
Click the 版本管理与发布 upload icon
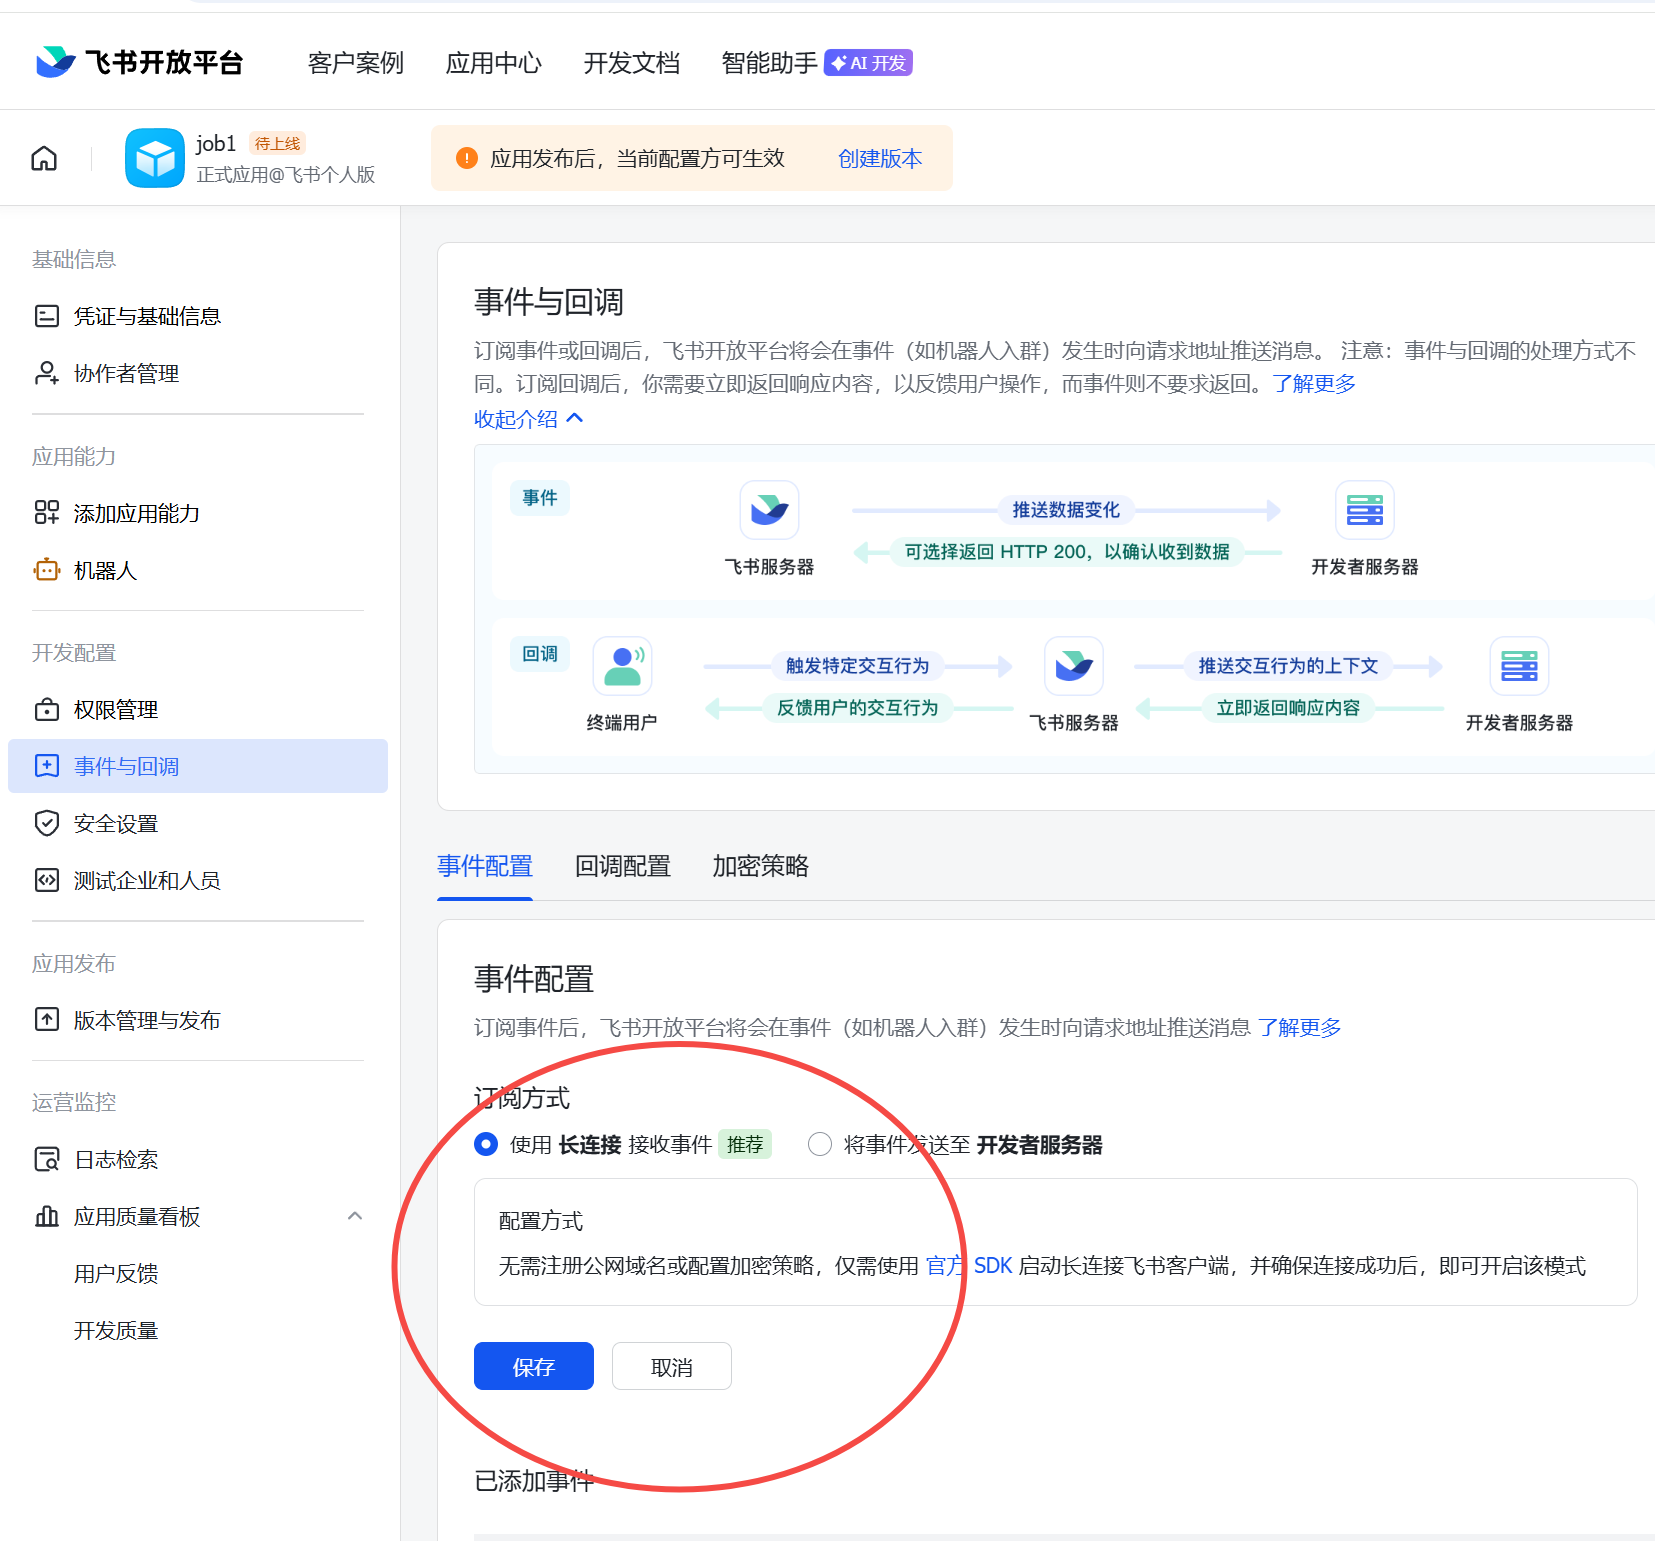point(47,1020)
